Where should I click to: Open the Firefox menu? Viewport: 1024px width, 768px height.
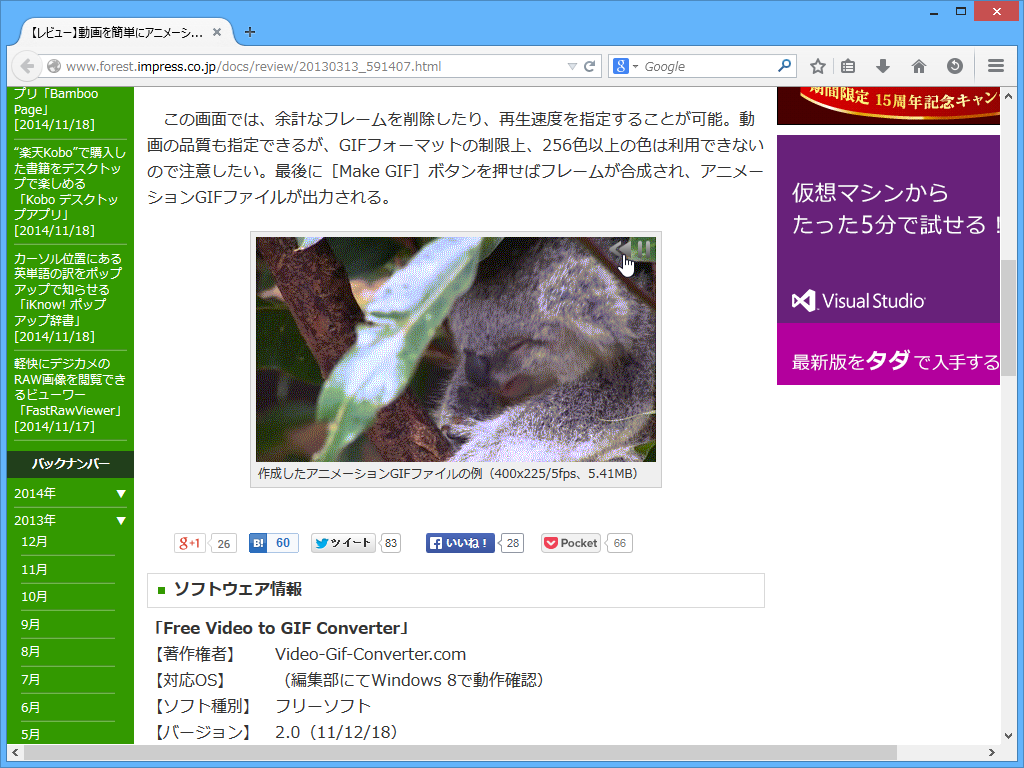(x=995, y=65)
